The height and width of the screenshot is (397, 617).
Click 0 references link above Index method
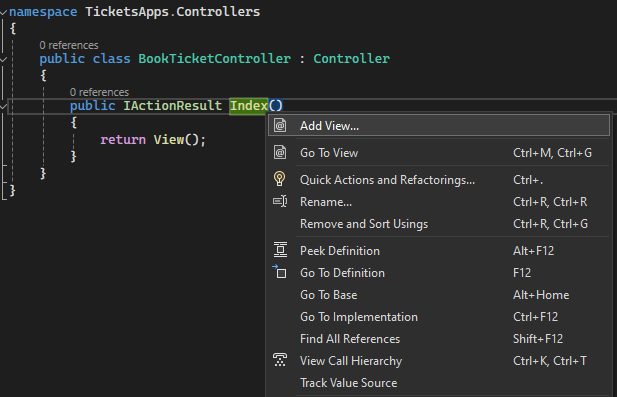click(x=99, y=92)
